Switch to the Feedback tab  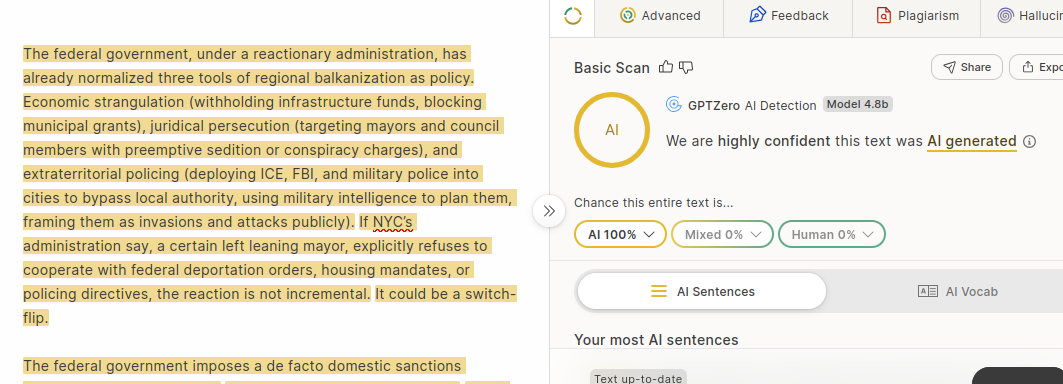click(x=788, y=16)
